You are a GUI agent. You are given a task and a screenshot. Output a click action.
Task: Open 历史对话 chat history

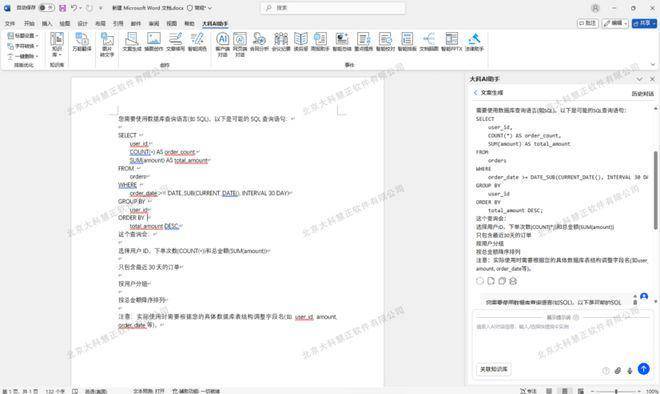click(x=643, y=93)
